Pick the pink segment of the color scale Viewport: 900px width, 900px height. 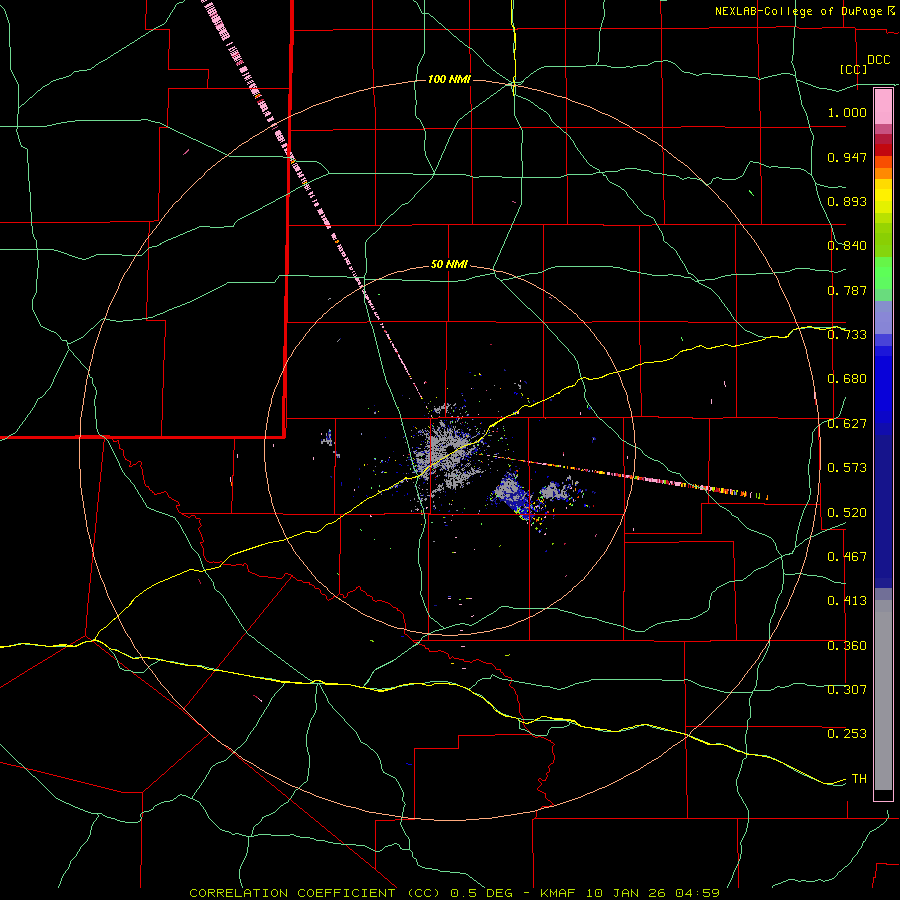(x=883, y=107)
